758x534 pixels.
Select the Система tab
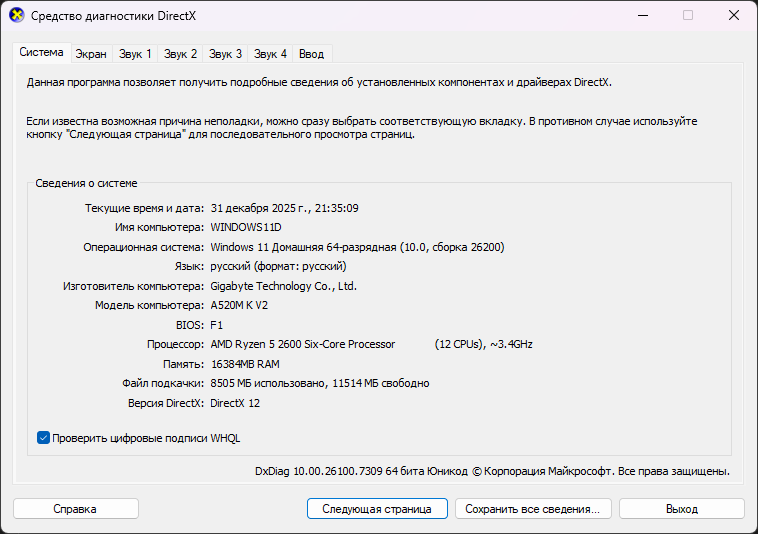[x=42, y=52]
